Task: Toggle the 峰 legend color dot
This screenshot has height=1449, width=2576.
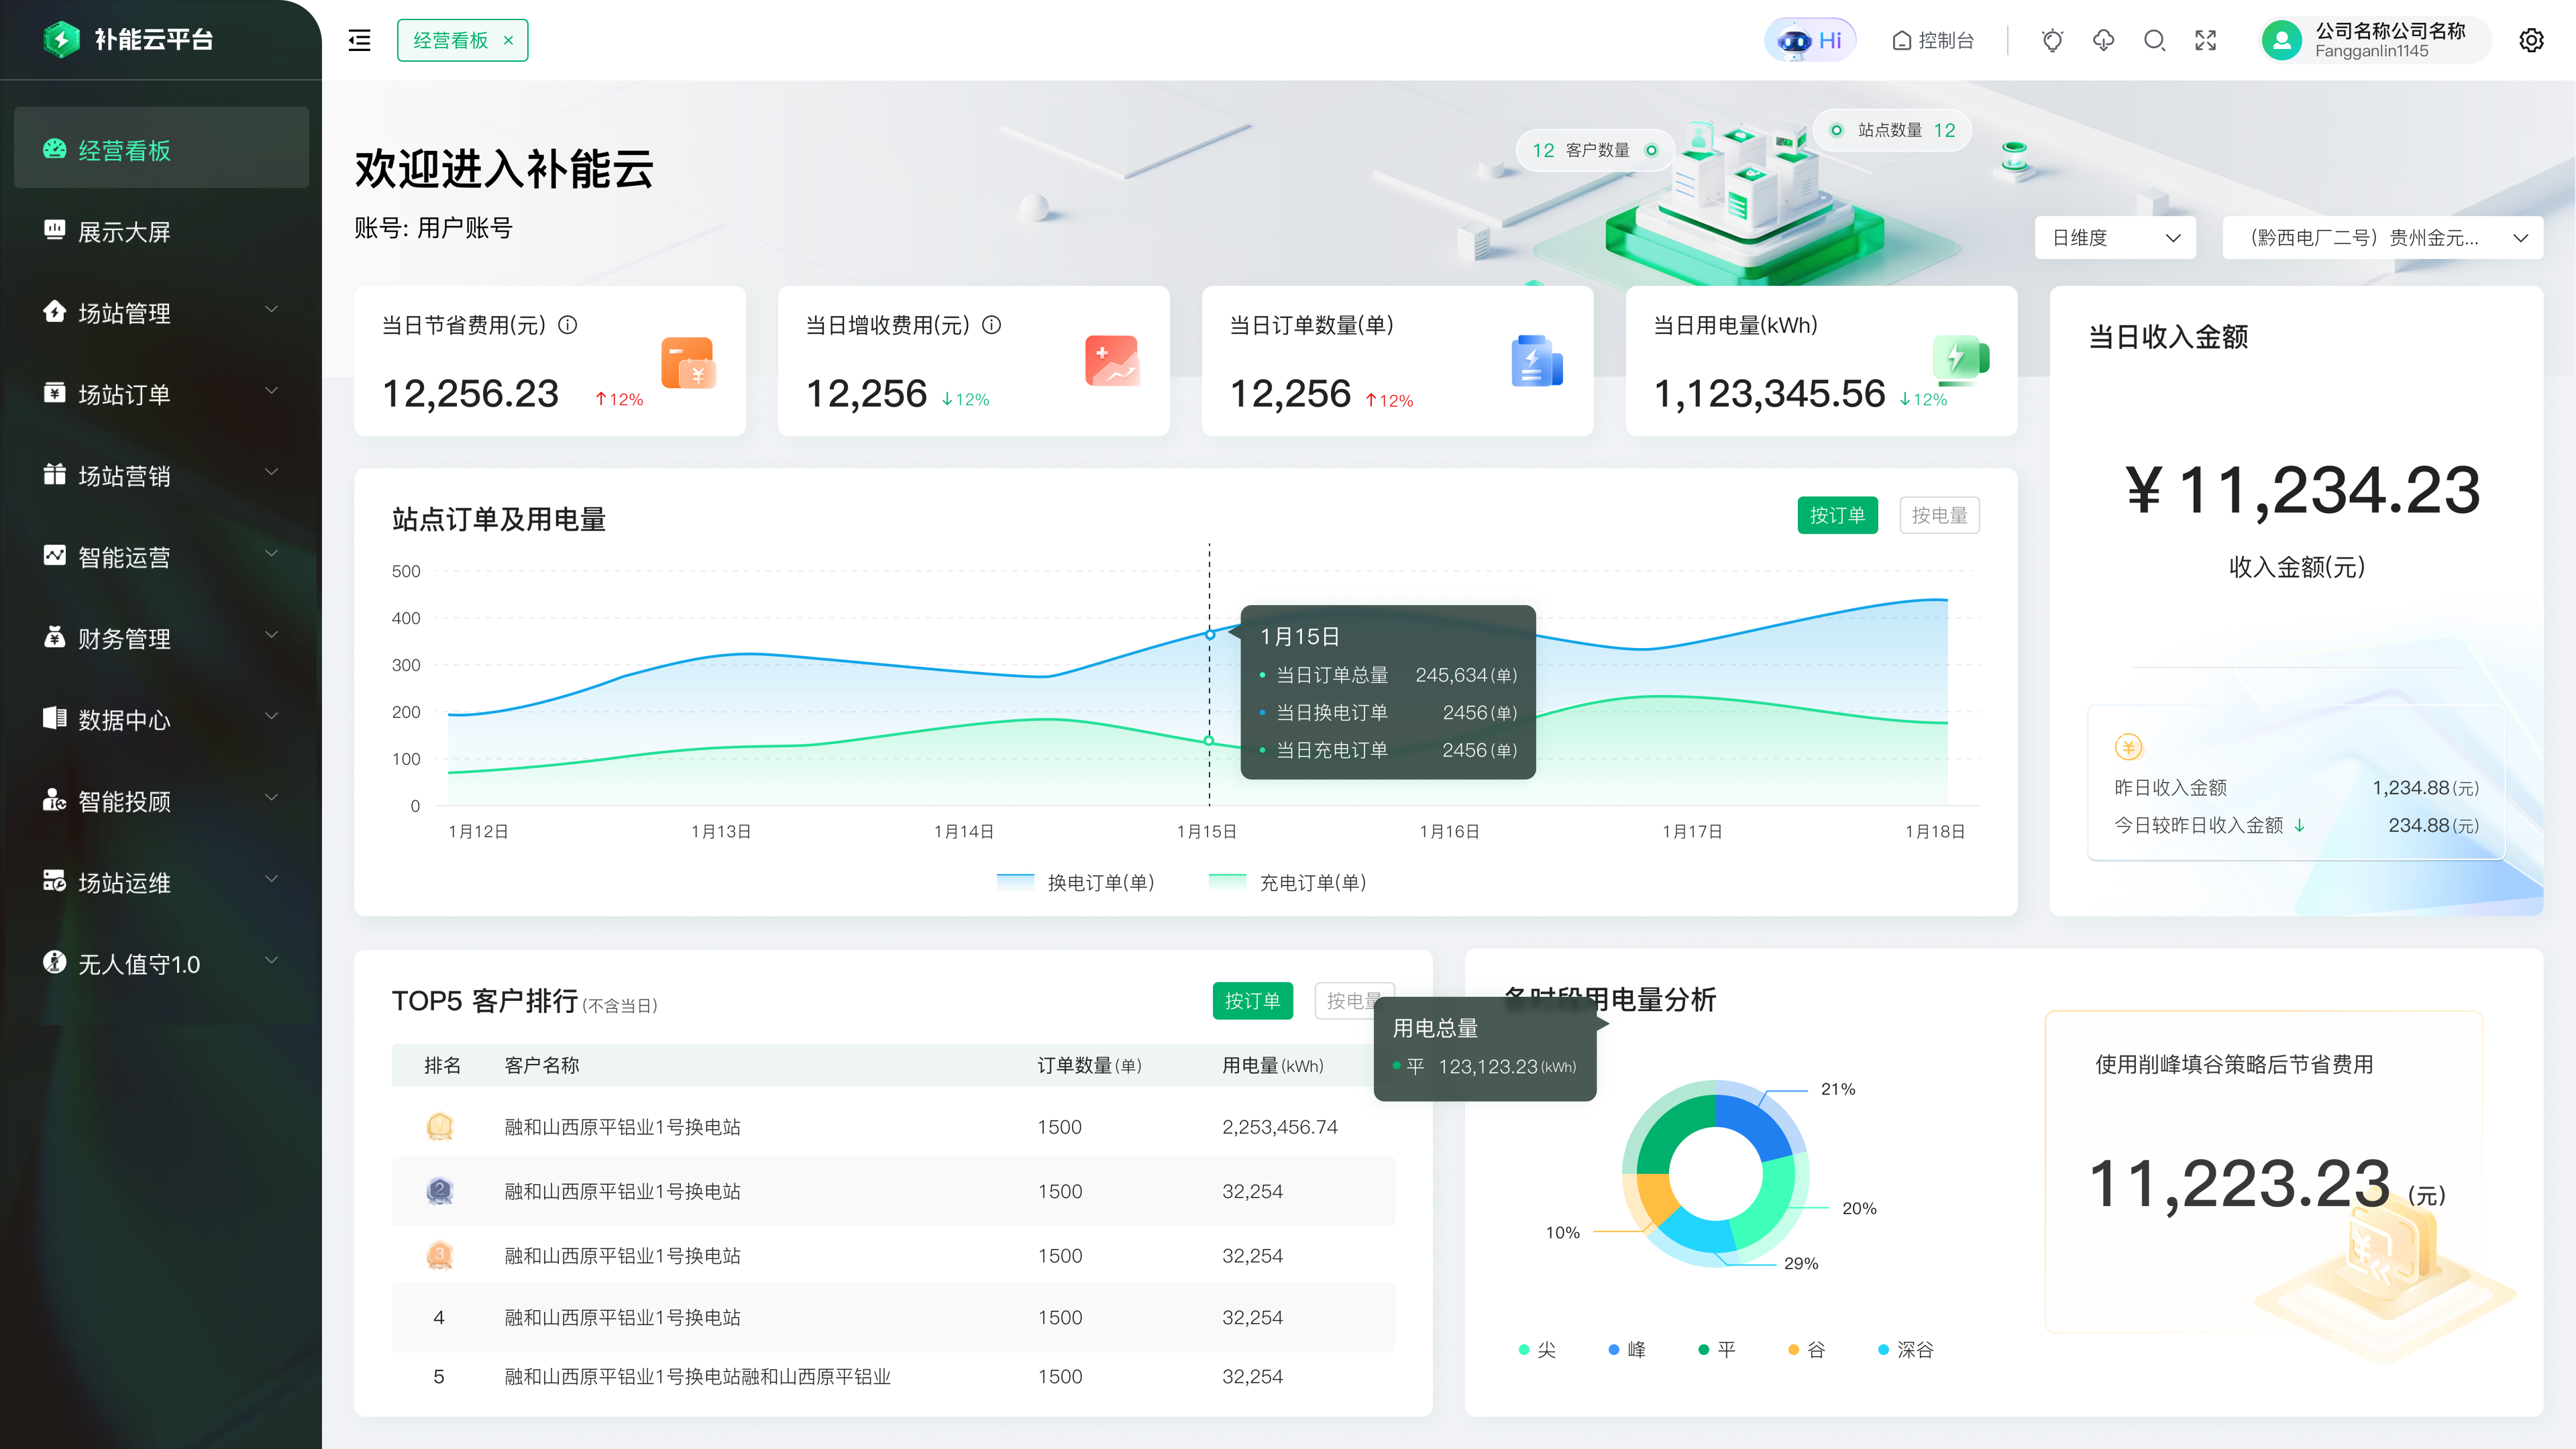Action: [1613, 1350]
